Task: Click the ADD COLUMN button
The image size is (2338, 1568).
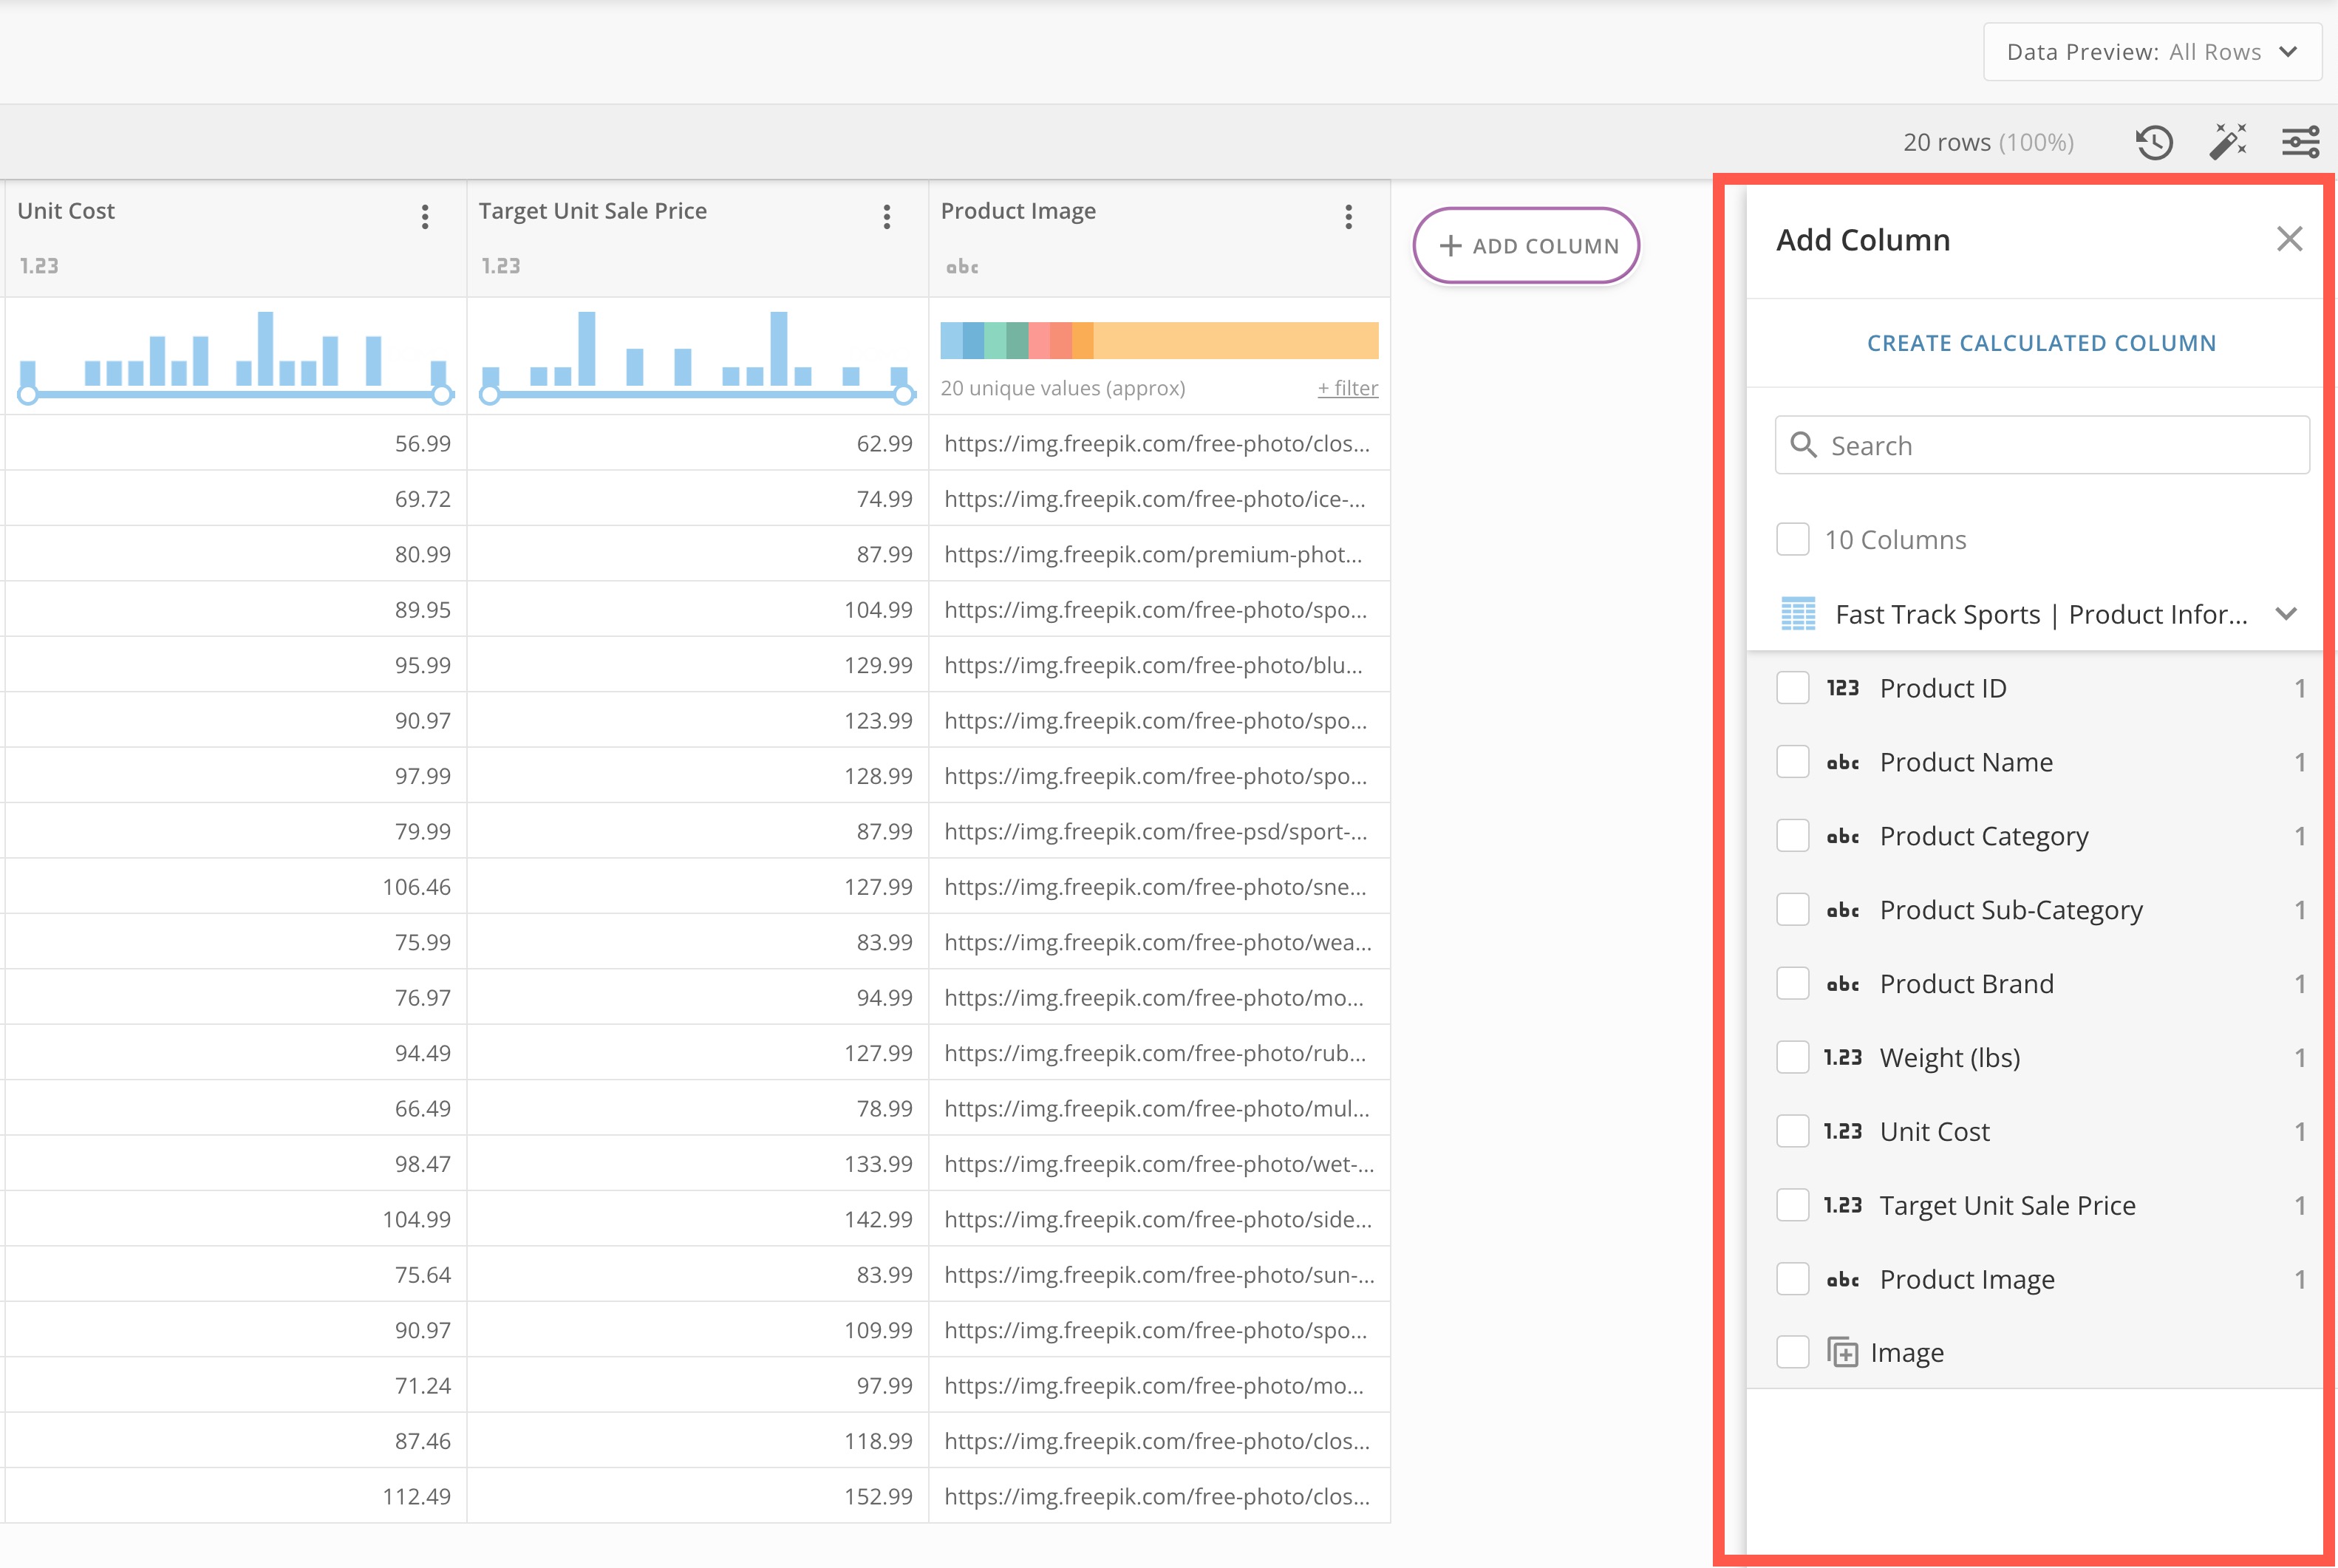Action: 1527,245
